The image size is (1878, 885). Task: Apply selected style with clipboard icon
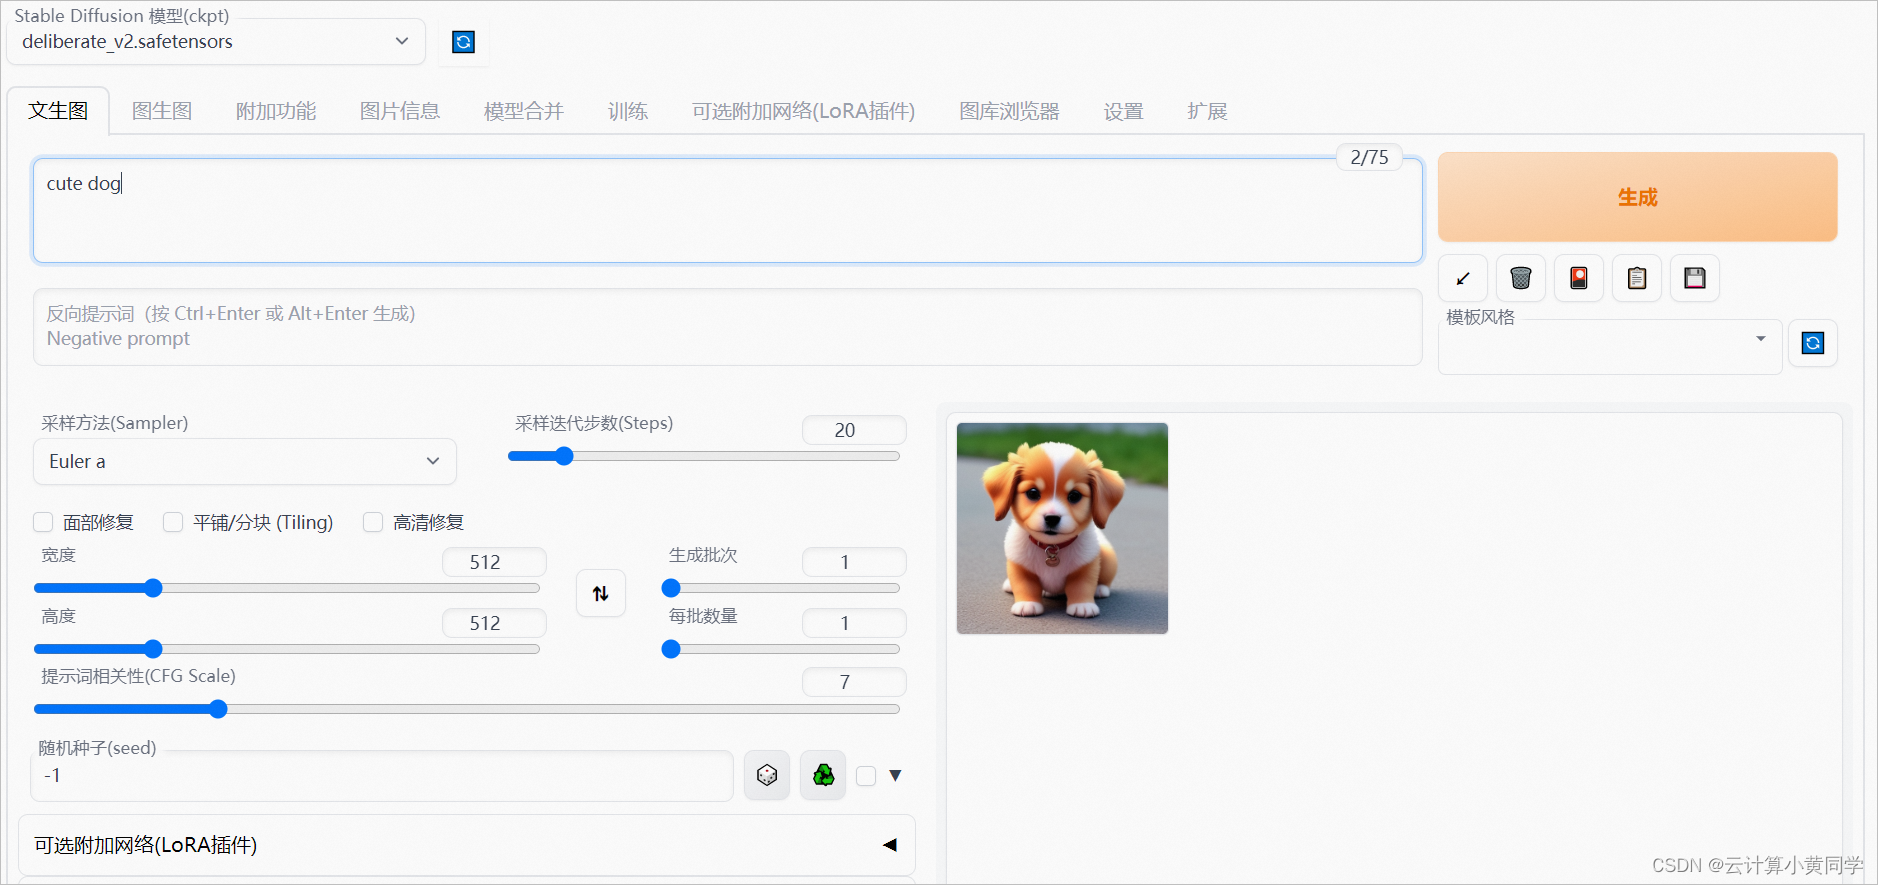[x=1637, y=278]
